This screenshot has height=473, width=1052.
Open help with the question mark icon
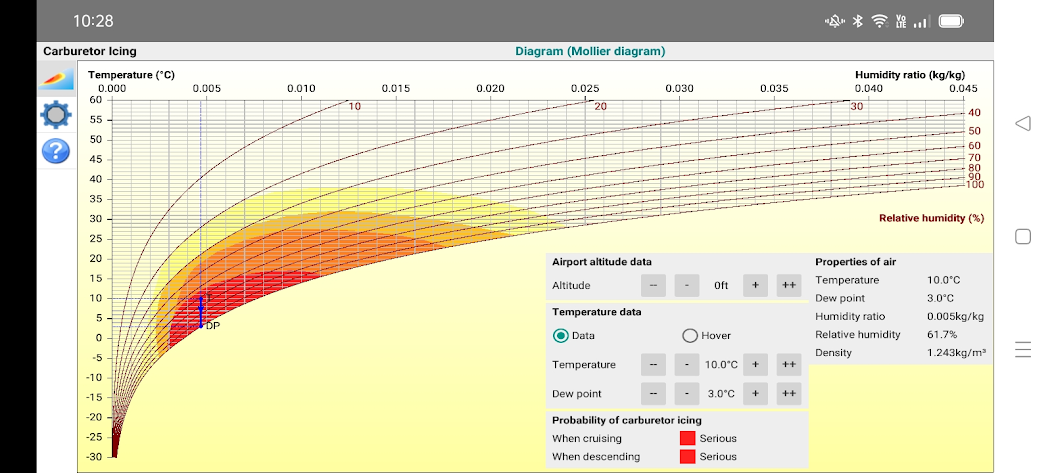pyautogui.click(x=56, y=151)
